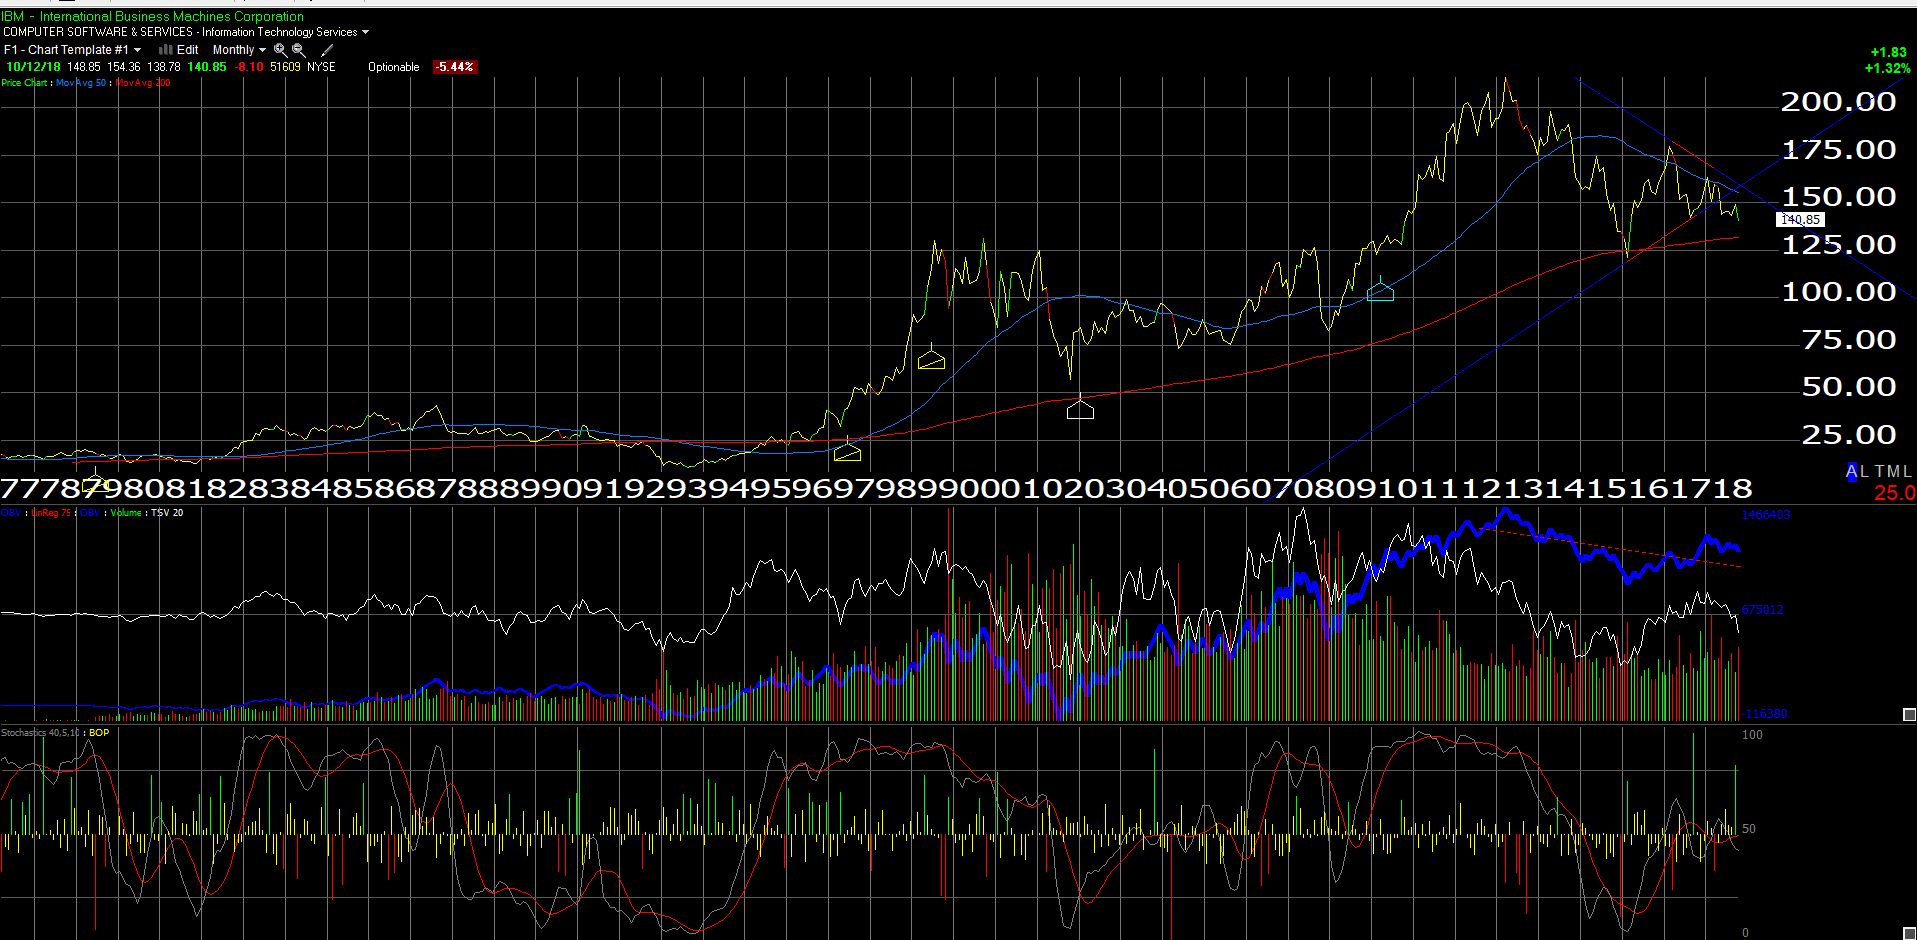The height and width of the screenshot is (940, 1917).
Task: Click the Volume indicator label
Action: point(126,513)
